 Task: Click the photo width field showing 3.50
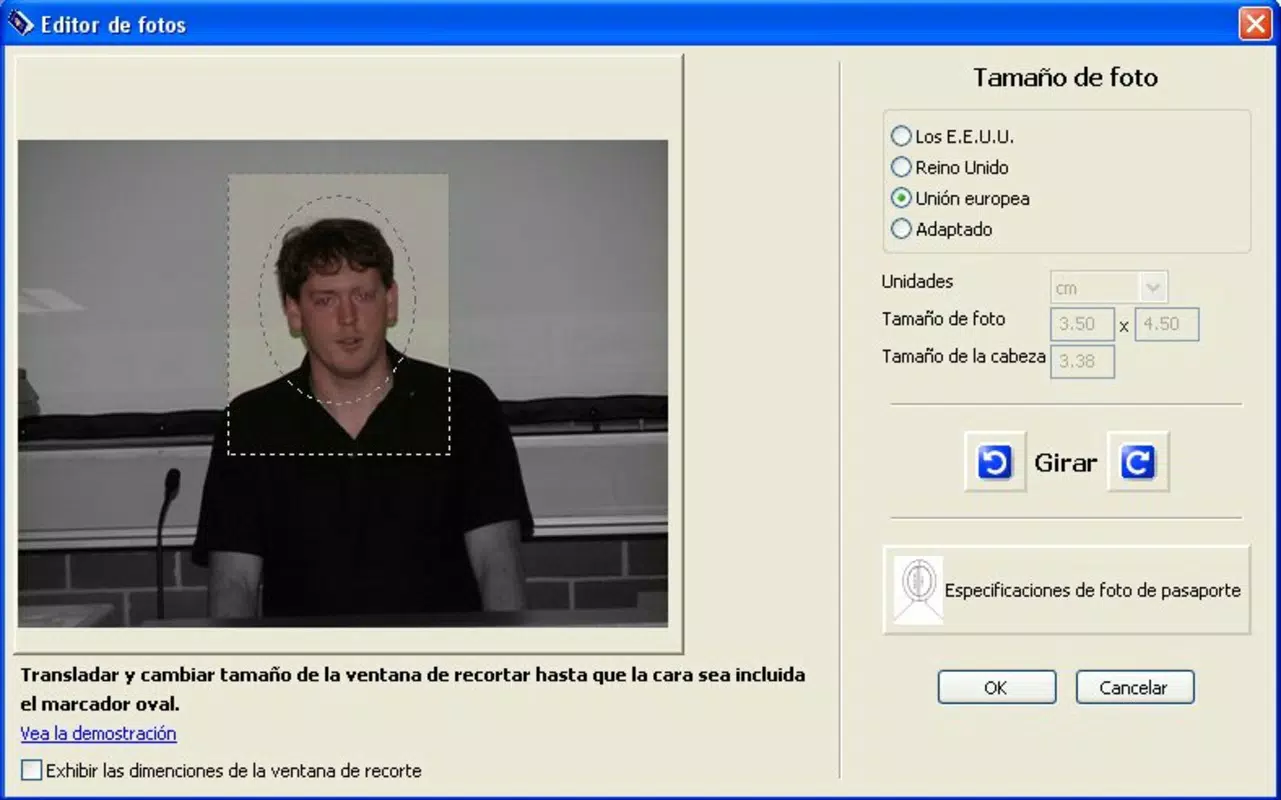(x=1081, y=324)
